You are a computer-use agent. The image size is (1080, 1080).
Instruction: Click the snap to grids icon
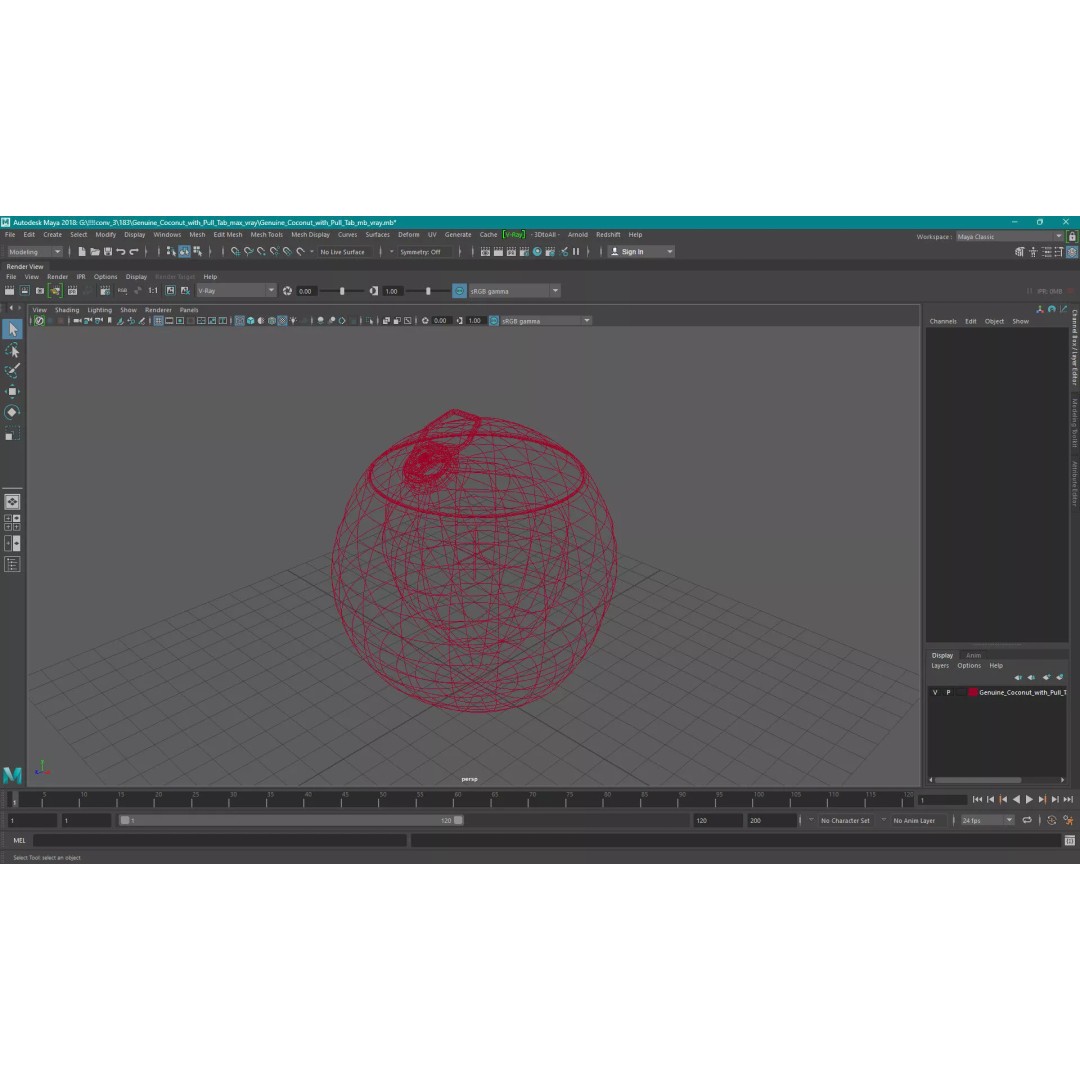[236, 252]
